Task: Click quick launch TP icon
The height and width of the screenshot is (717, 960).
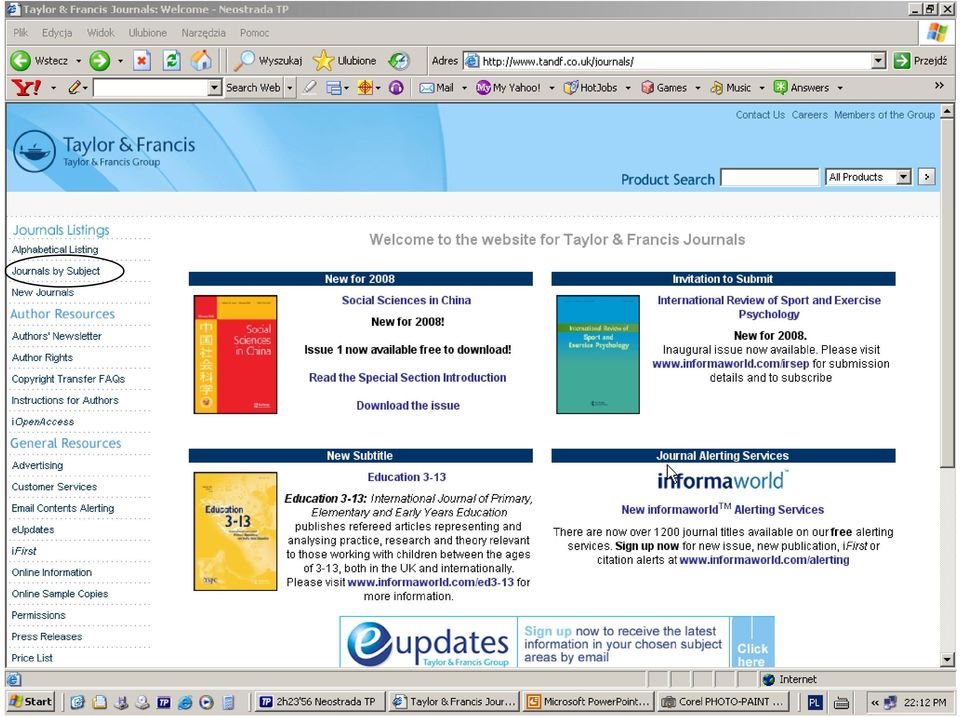Action: click(163, 702)
